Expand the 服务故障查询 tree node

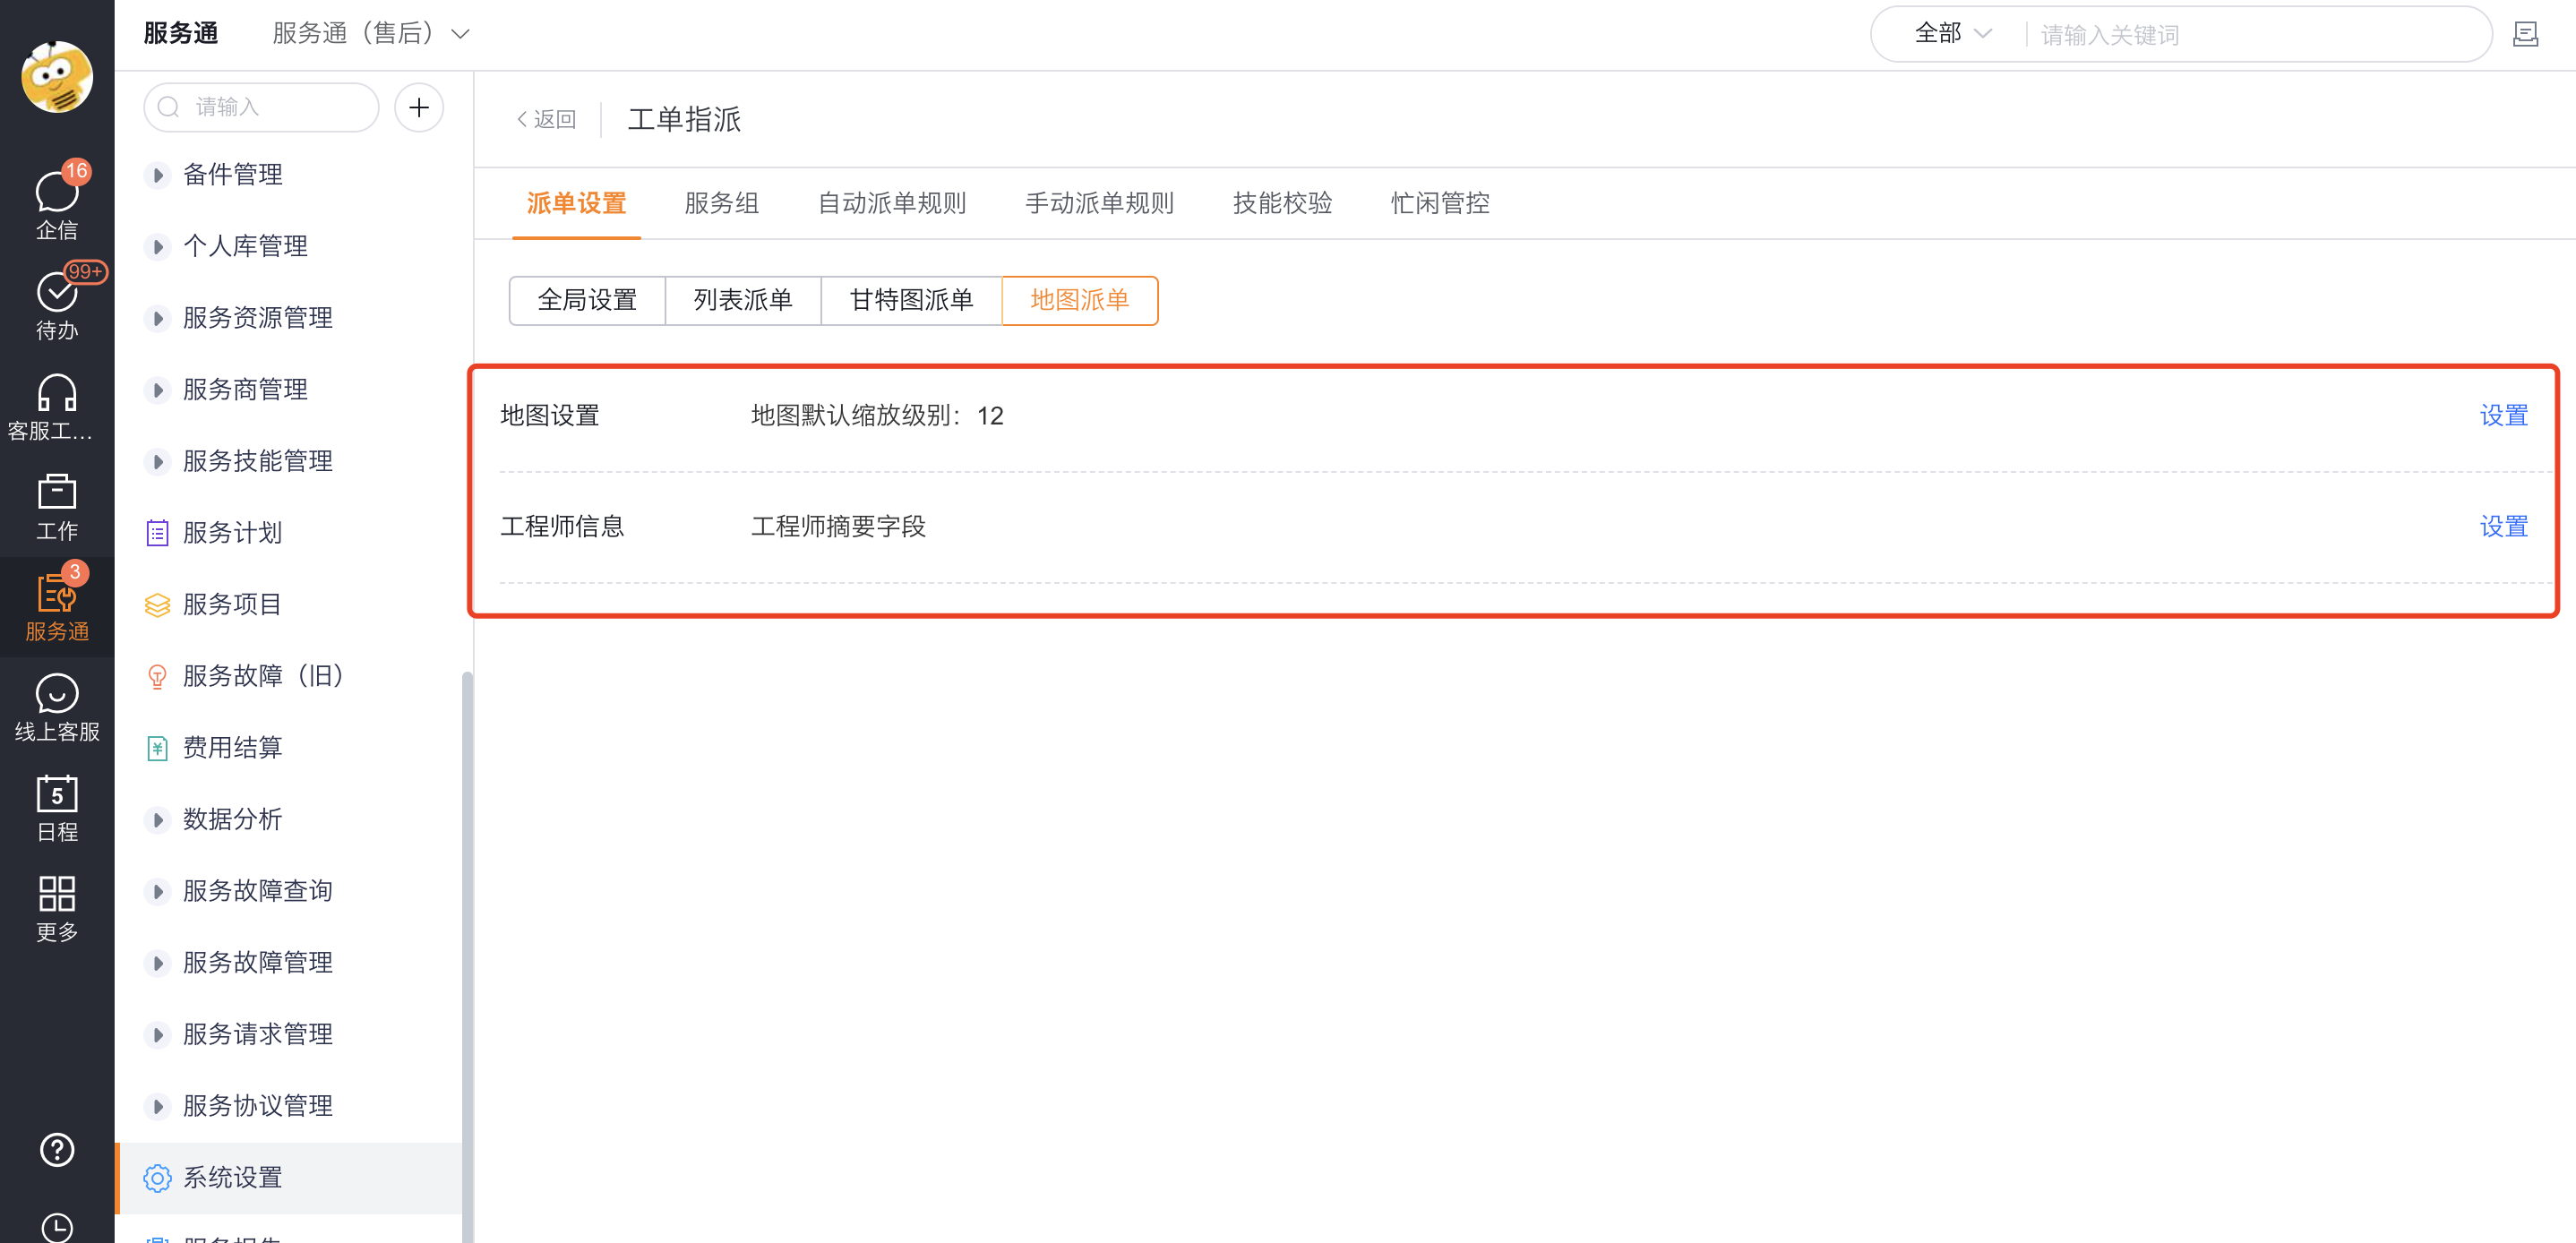pyautogui.click(x=157, y=891)
